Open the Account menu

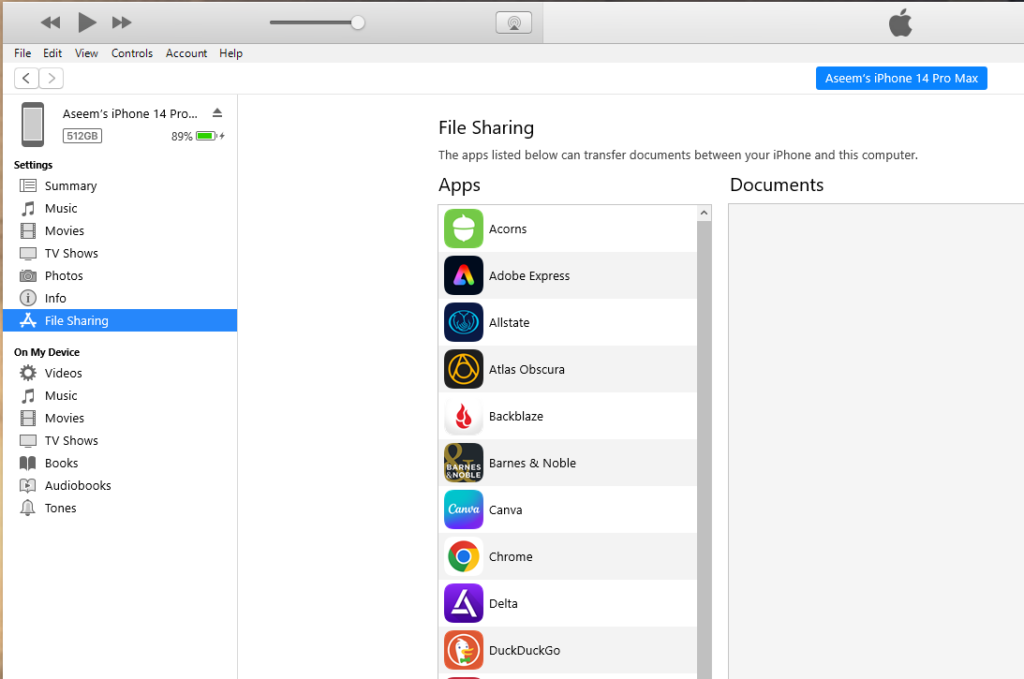186,54
